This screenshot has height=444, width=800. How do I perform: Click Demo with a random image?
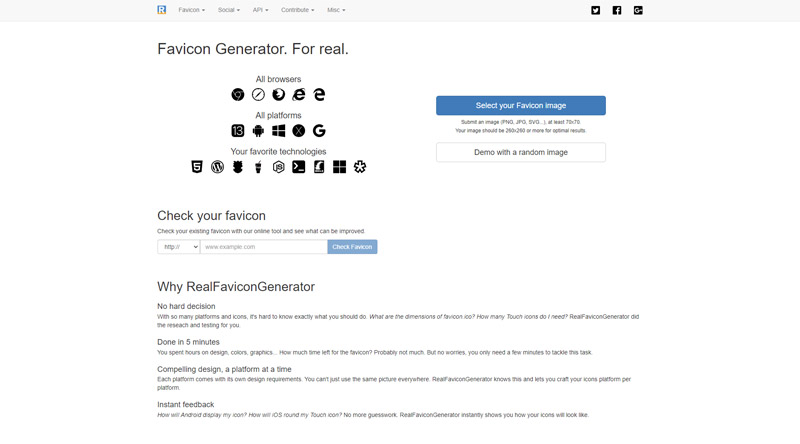tap(521, 152)
